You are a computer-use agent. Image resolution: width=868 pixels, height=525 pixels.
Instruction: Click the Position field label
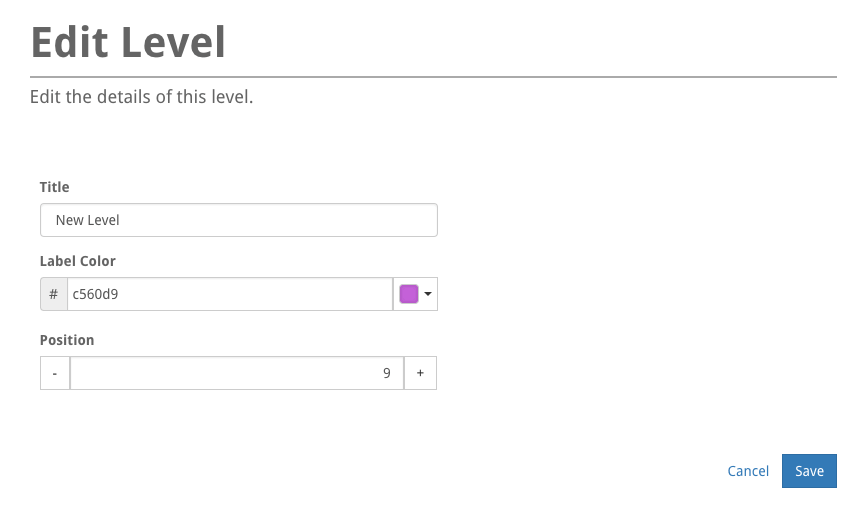click(x=67, y=340)
